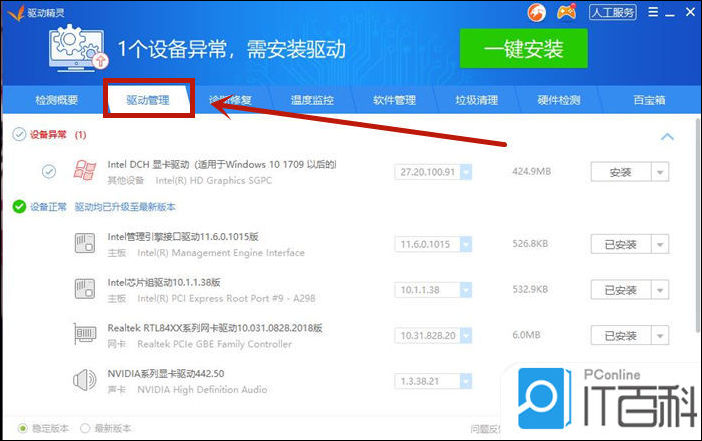Open the hamburger main menu

[653, 12]
